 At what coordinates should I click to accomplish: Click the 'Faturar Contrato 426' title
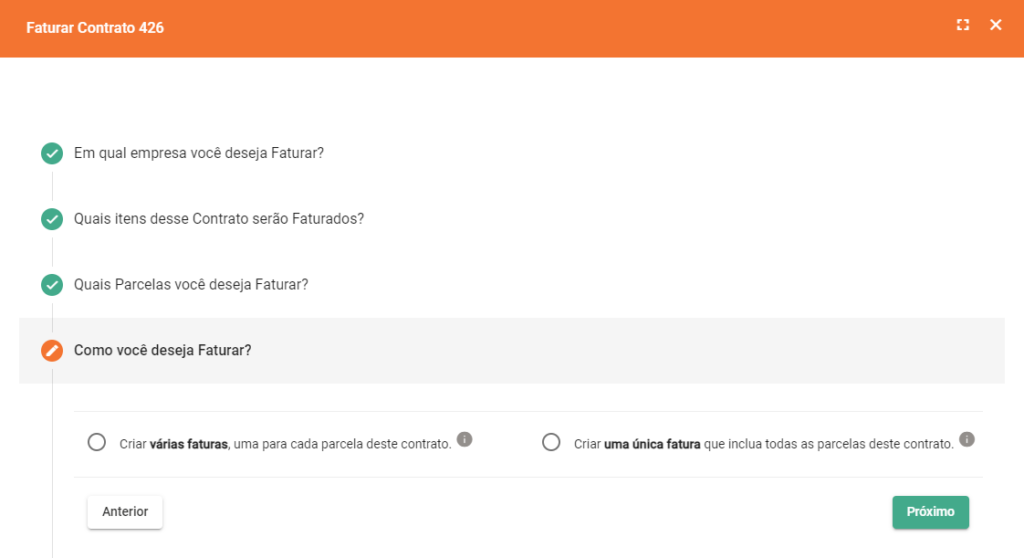point(95,28)
